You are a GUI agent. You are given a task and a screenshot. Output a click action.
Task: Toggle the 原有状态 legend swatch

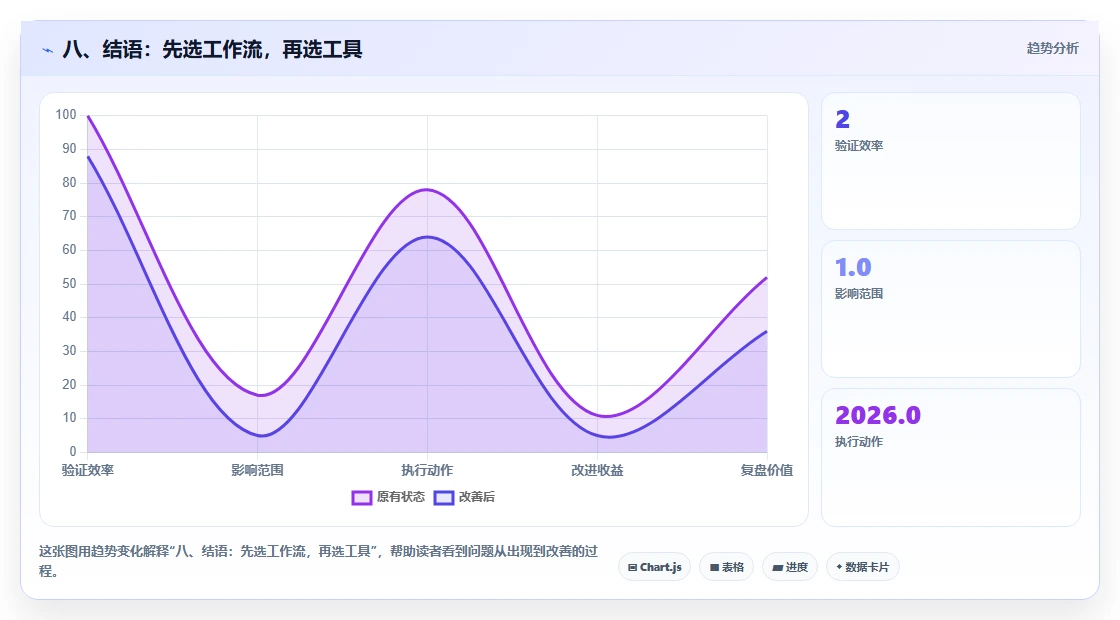(361, 497)
